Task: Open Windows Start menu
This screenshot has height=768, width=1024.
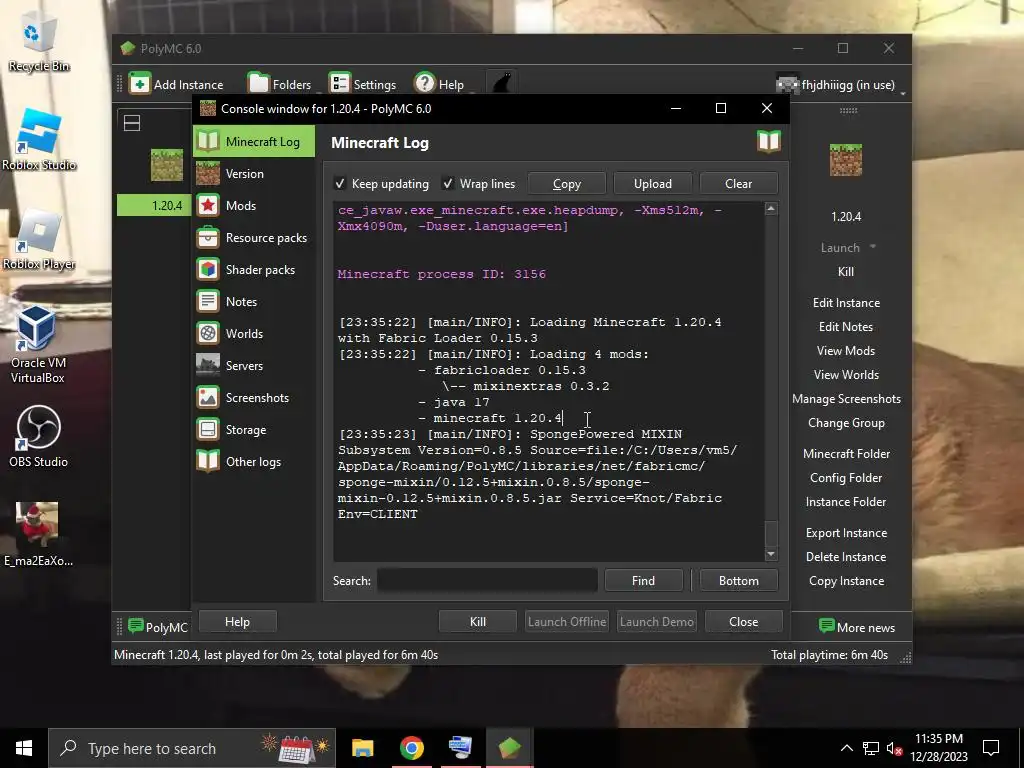Action: point(24,748)
